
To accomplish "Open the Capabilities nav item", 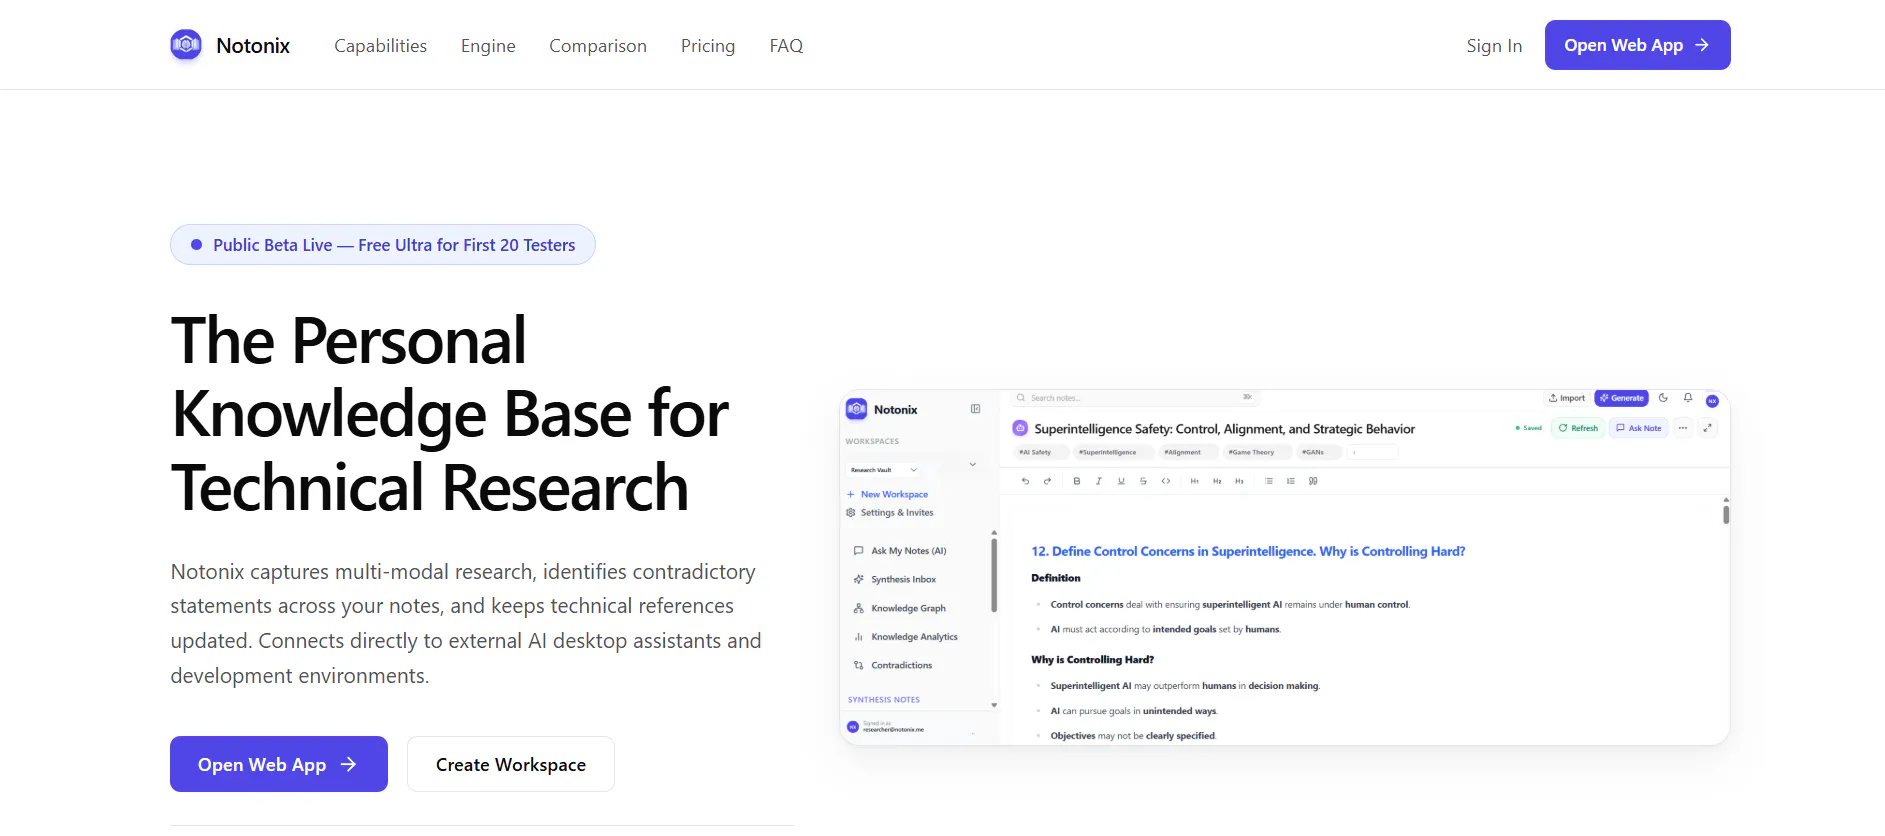I will coord(380,46).
